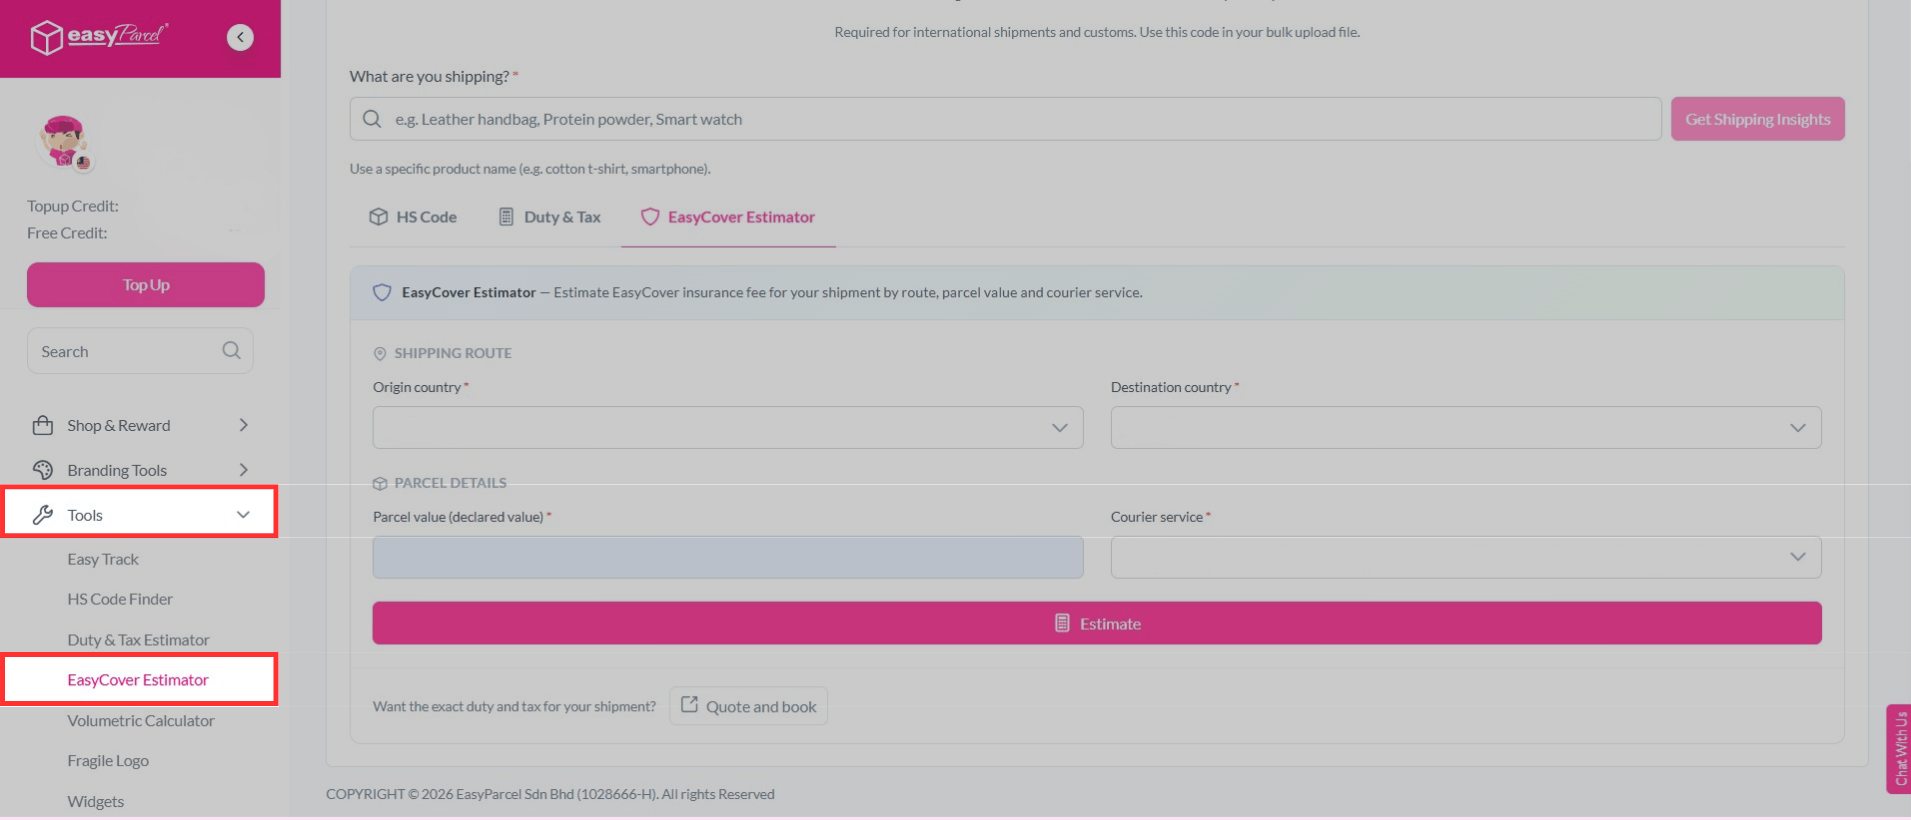Click the magnifier icon in the shipping search
This screenshot has height=820, width=1911.
(x=371, y=118)
